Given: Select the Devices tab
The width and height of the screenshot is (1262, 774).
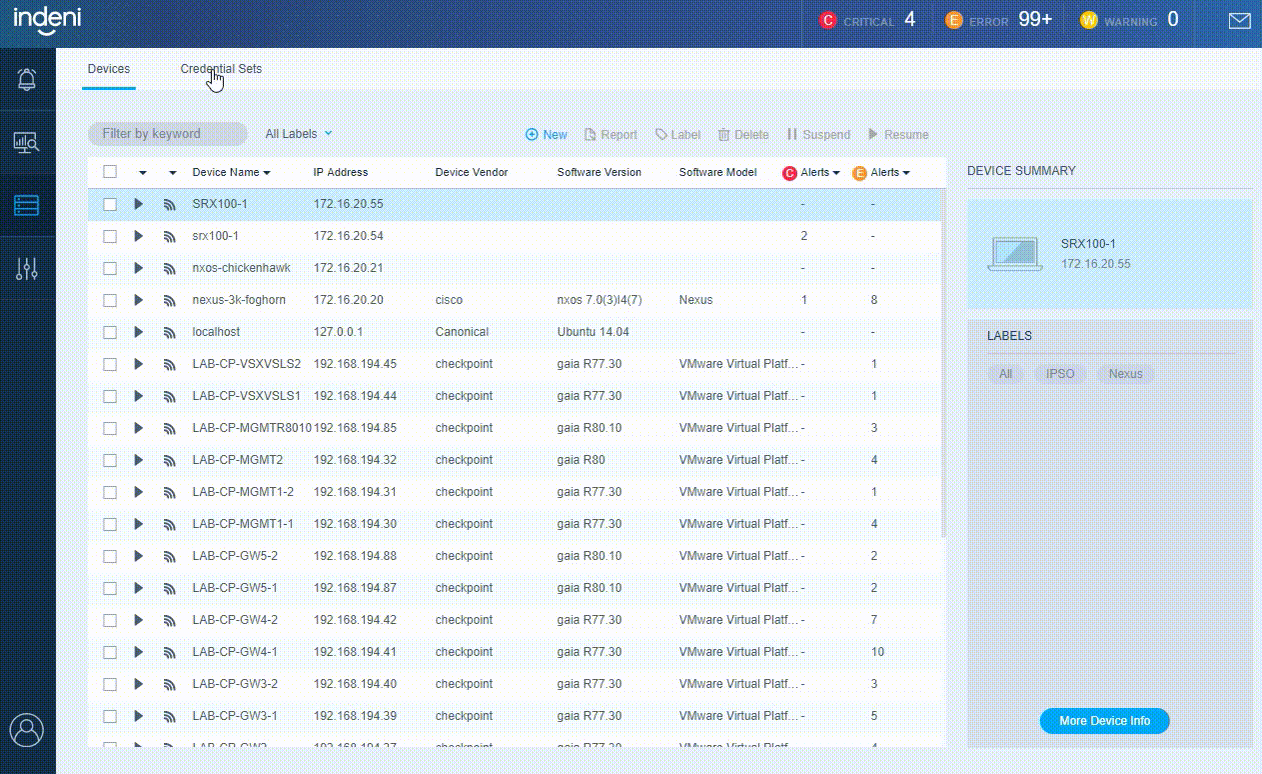Looking at the screenshot, I should 109,69.
